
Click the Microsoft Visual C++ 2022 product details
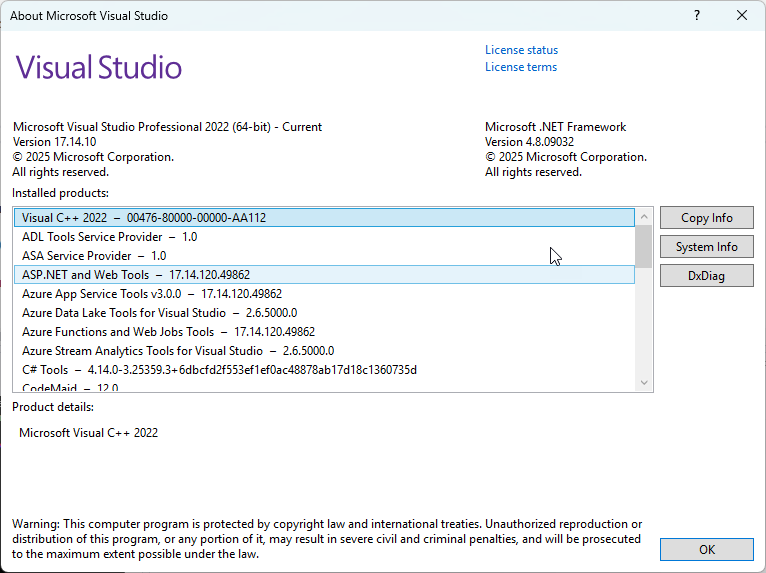click(x=88, y=433)
